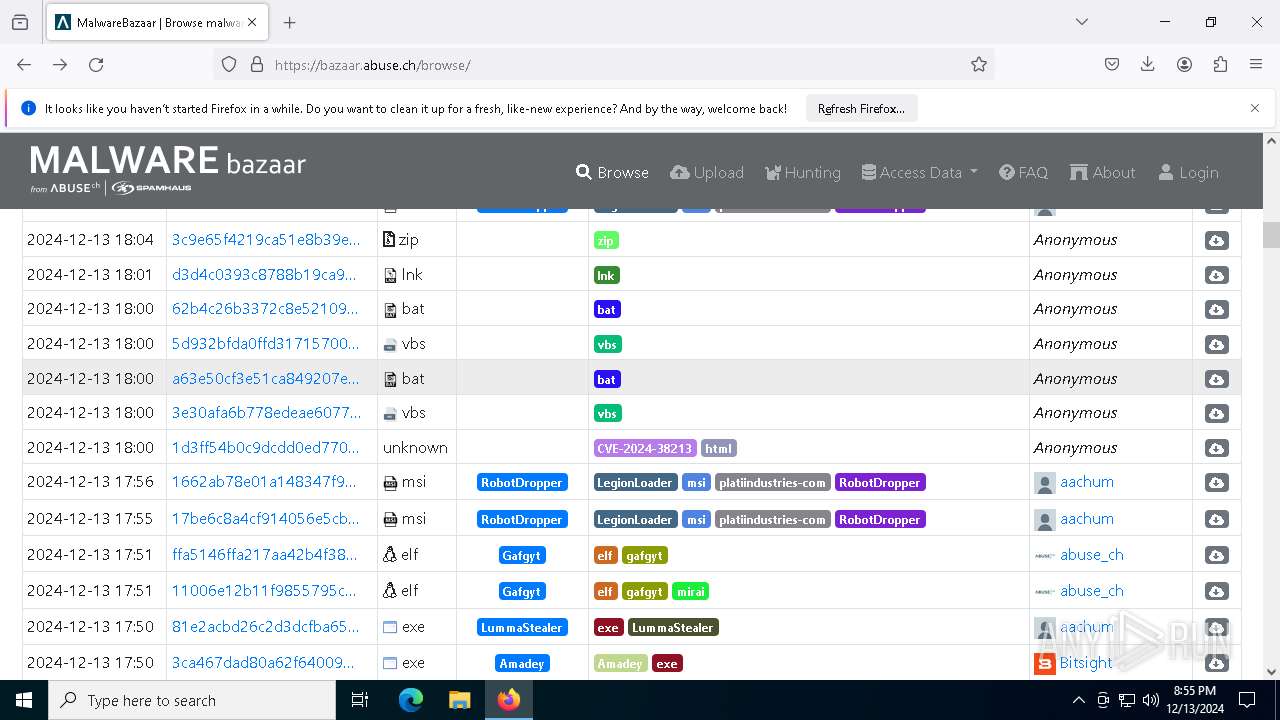Open the Login page
The width and height of the screenshot is (1280, 720).
[1188, 172]
